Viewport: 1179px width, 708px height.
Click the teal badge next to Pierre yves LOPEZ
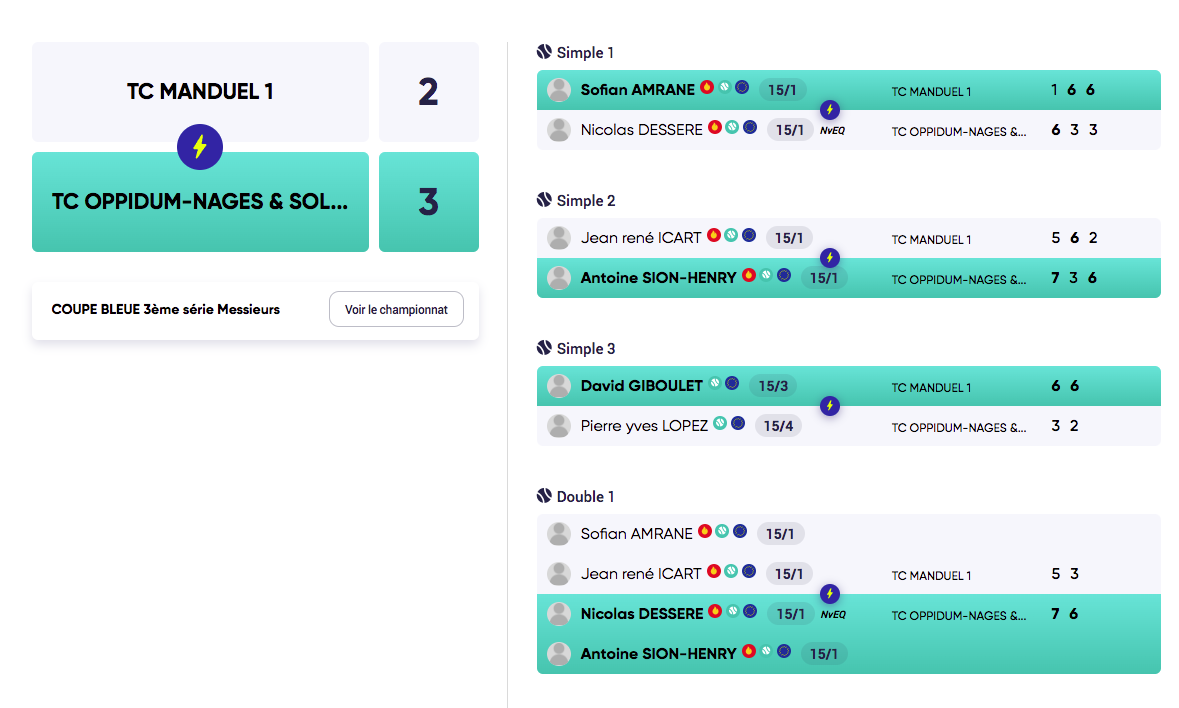coord(720,423)
